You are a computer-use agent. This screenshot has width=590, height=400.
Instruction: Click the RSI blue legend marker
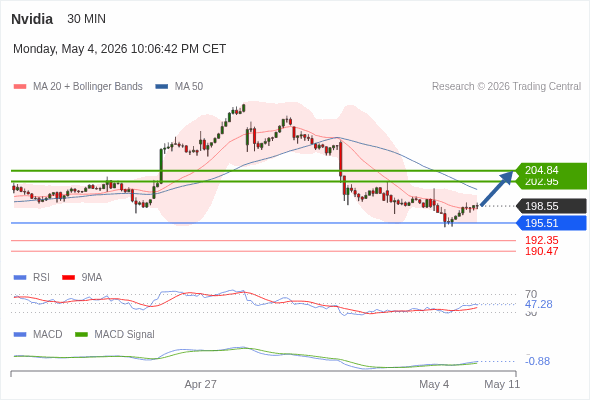pos(20,277)
